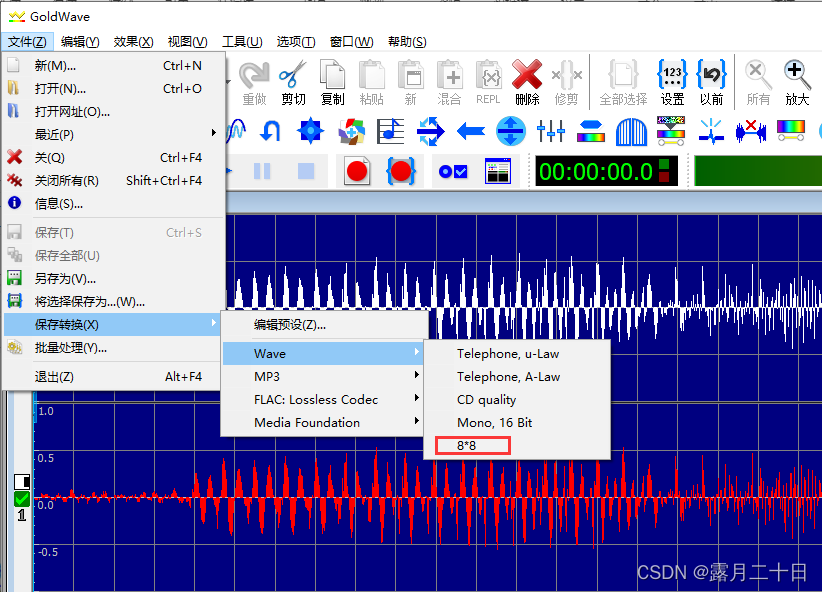Choose Open URL (打开网址) menu item
Viewport: 822px width, 592px height.
[113, 112]
